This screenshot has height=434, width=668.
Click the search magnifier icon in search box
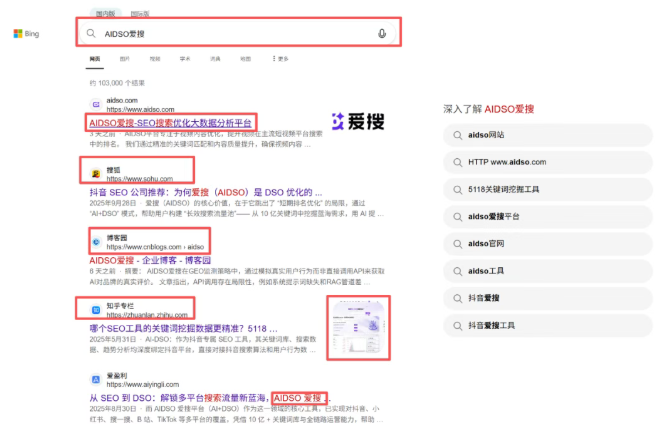[x=91, y=33]
